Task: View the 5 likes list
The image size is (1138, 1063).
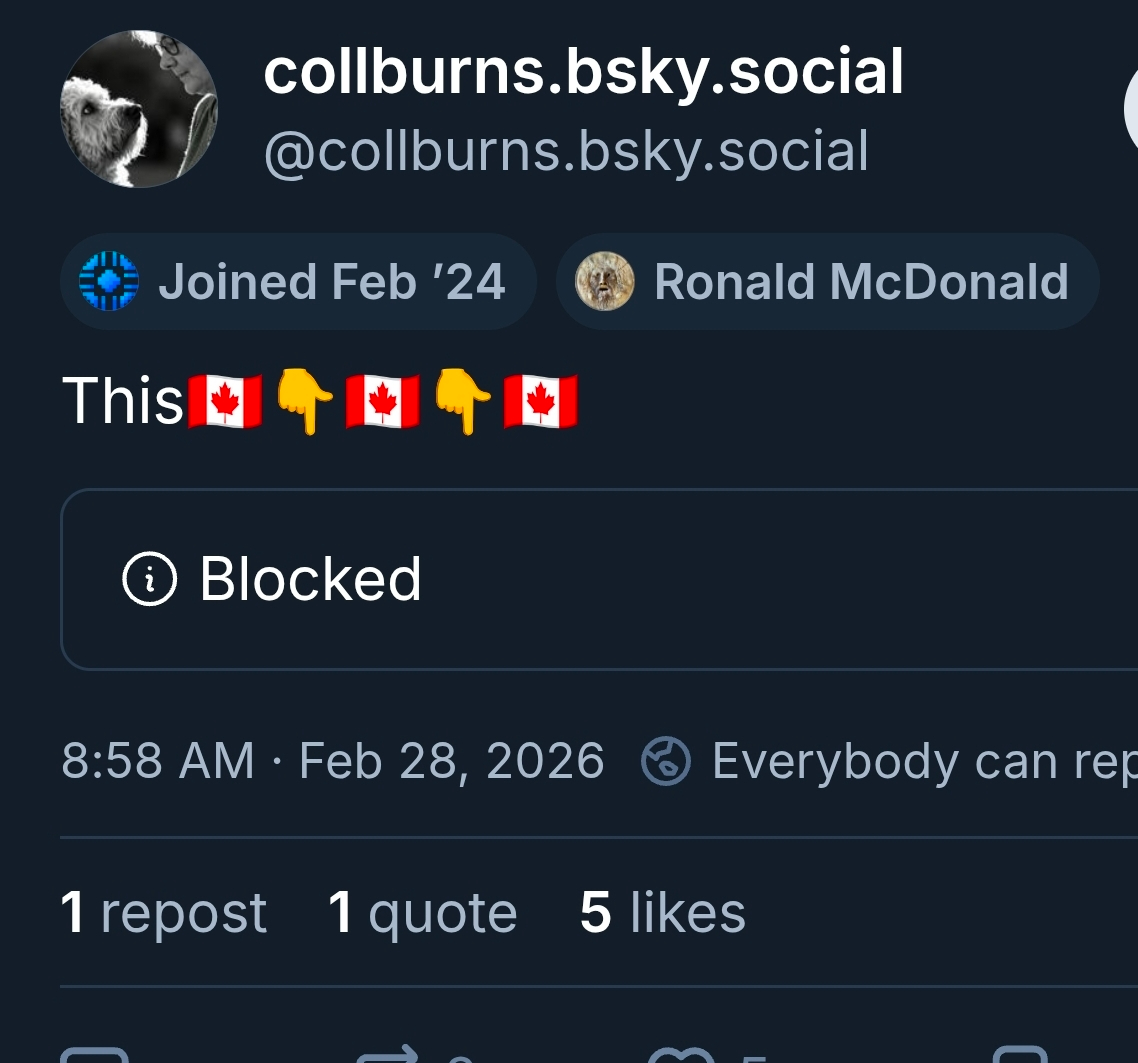Action: 662,913
